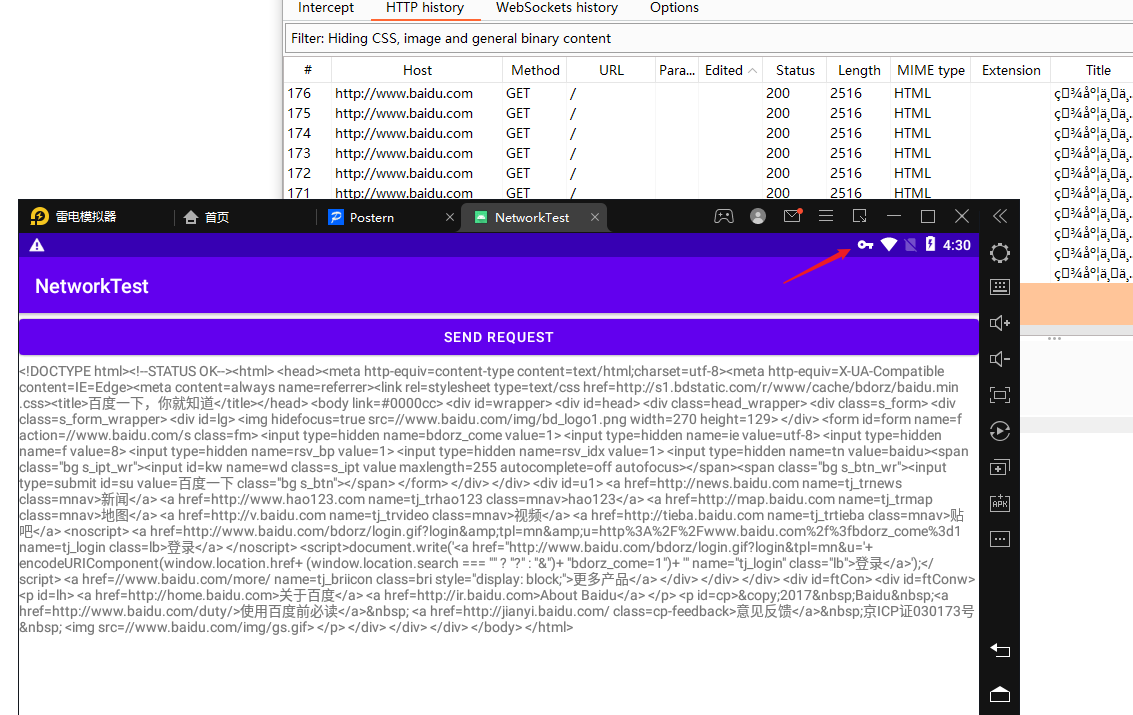Image resolution: width=1133 pixels, height=715 pixels.
Task: Click the window pop-out icon in title bar
Action: point(859,216)
